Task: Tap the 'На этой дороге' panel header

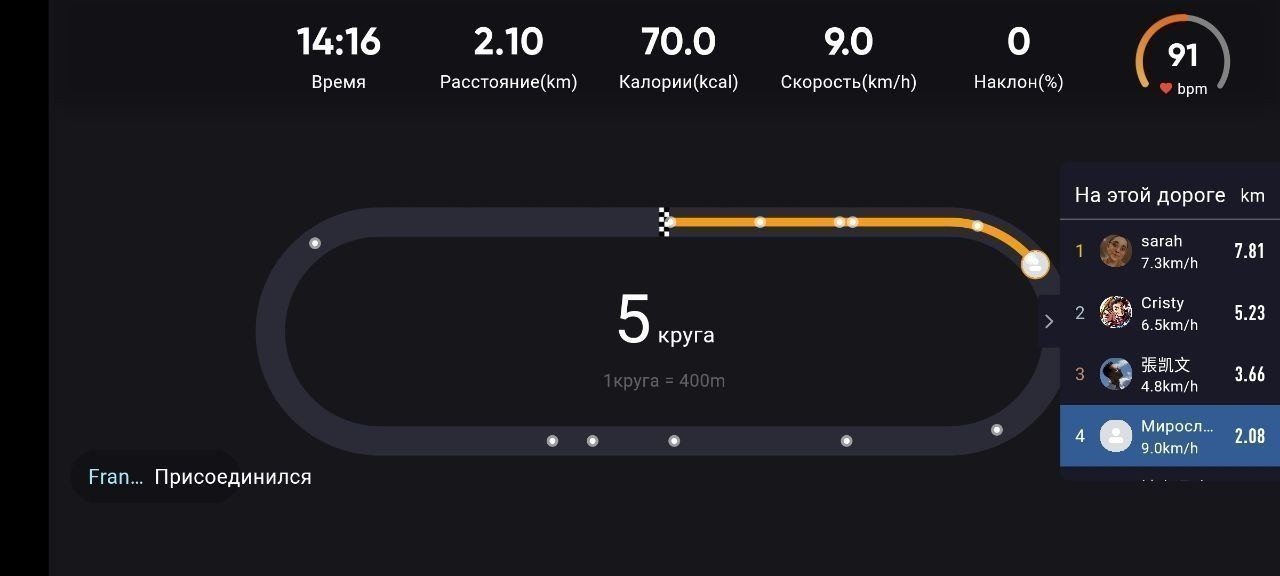Action: [1150, 195]
